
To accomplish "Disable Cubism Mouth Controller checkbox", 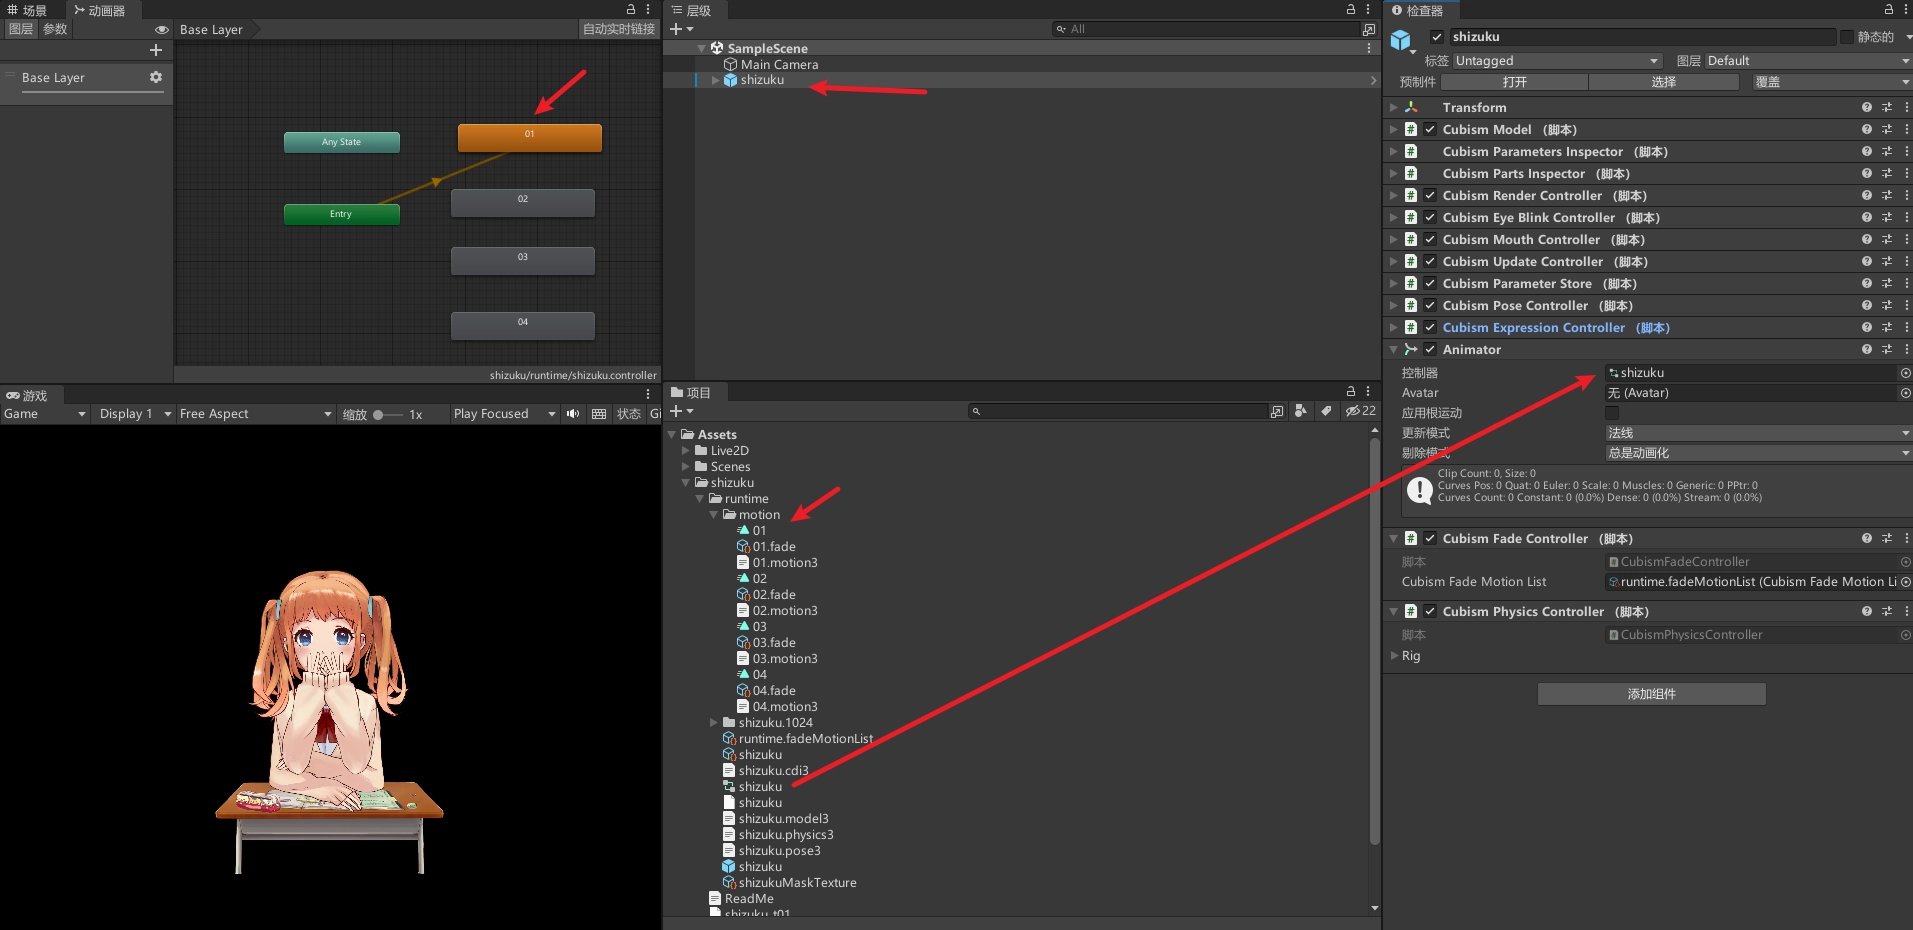I will [x=1430, y=239].
